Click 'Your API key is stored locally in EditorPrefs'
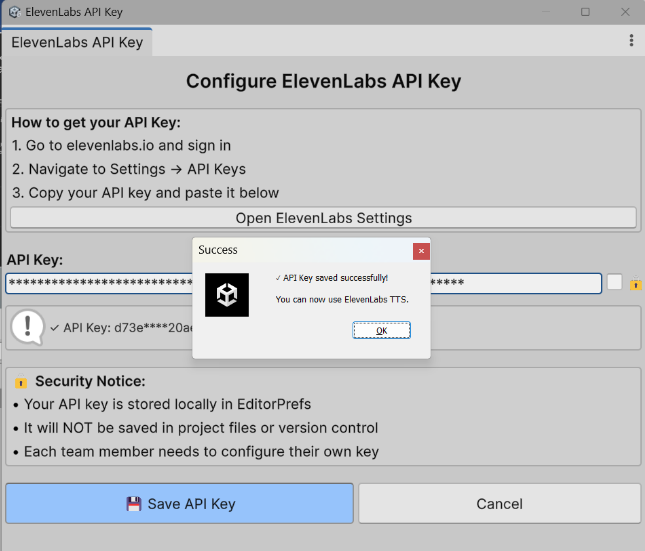This screenshot has height=551, width=645. tap(167, 404)
